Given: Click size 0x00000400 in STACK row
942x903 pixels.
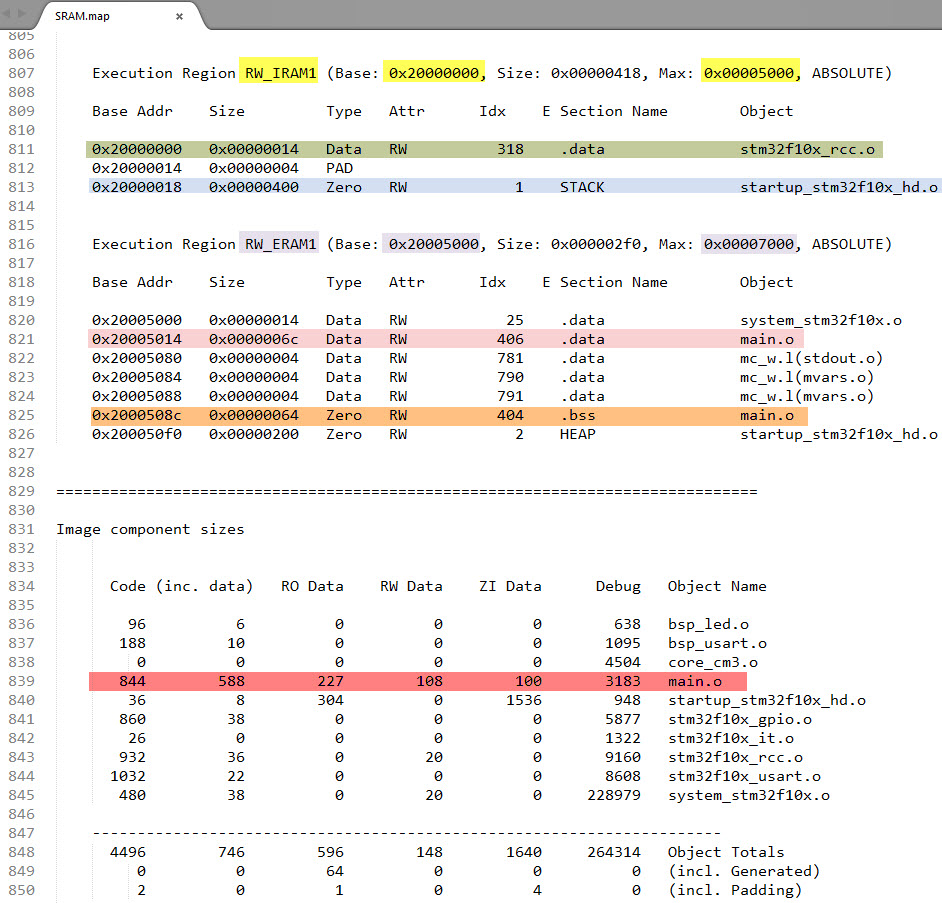Looking at the screenshot, I should [x=254, y=187].
